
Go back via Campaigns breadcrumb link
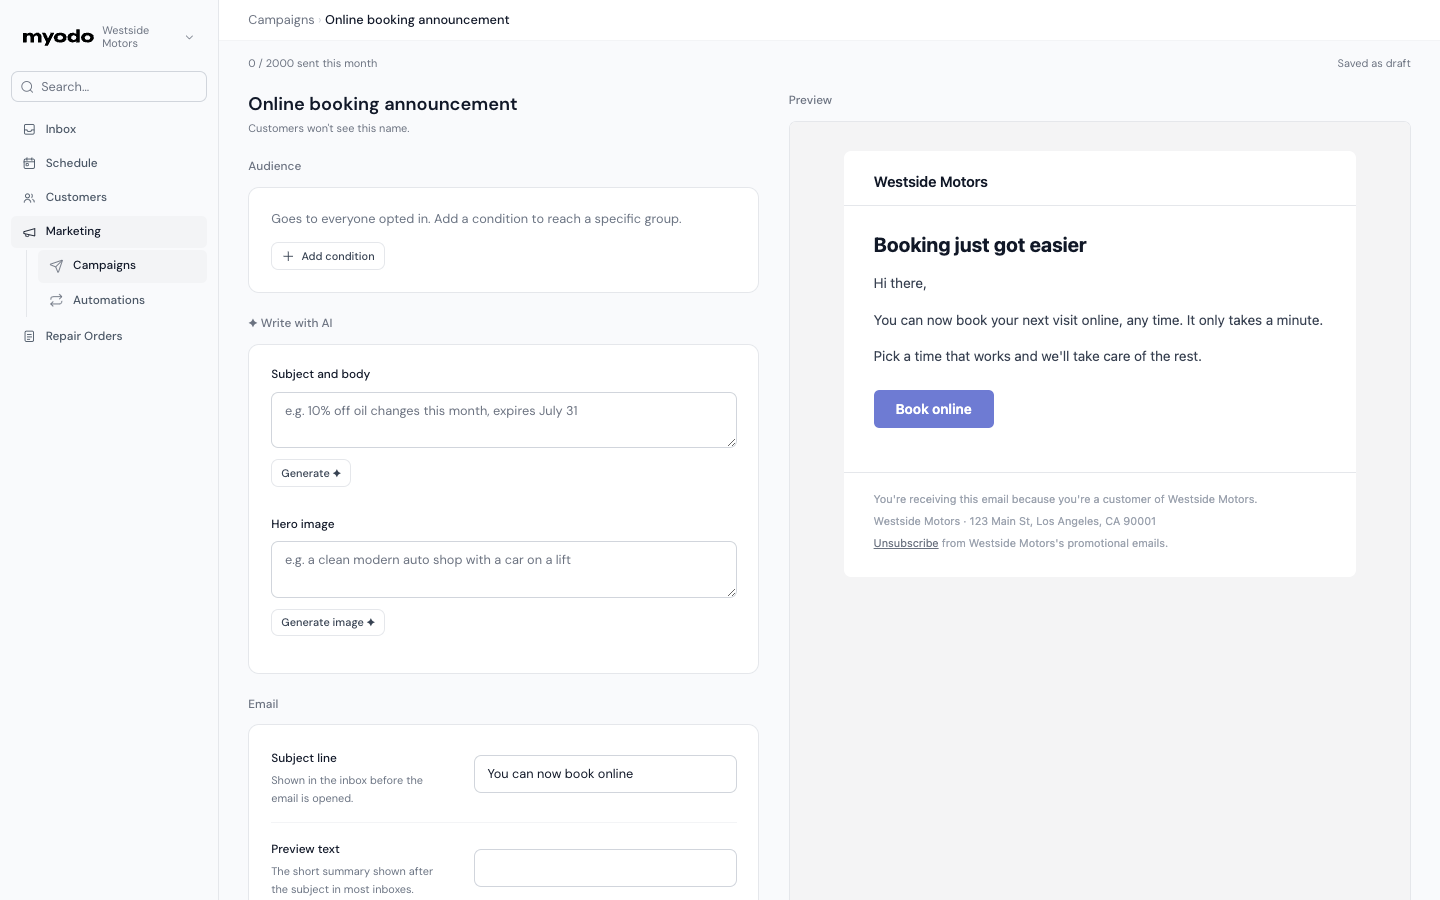pyautogui.click(x=281, y=20)
